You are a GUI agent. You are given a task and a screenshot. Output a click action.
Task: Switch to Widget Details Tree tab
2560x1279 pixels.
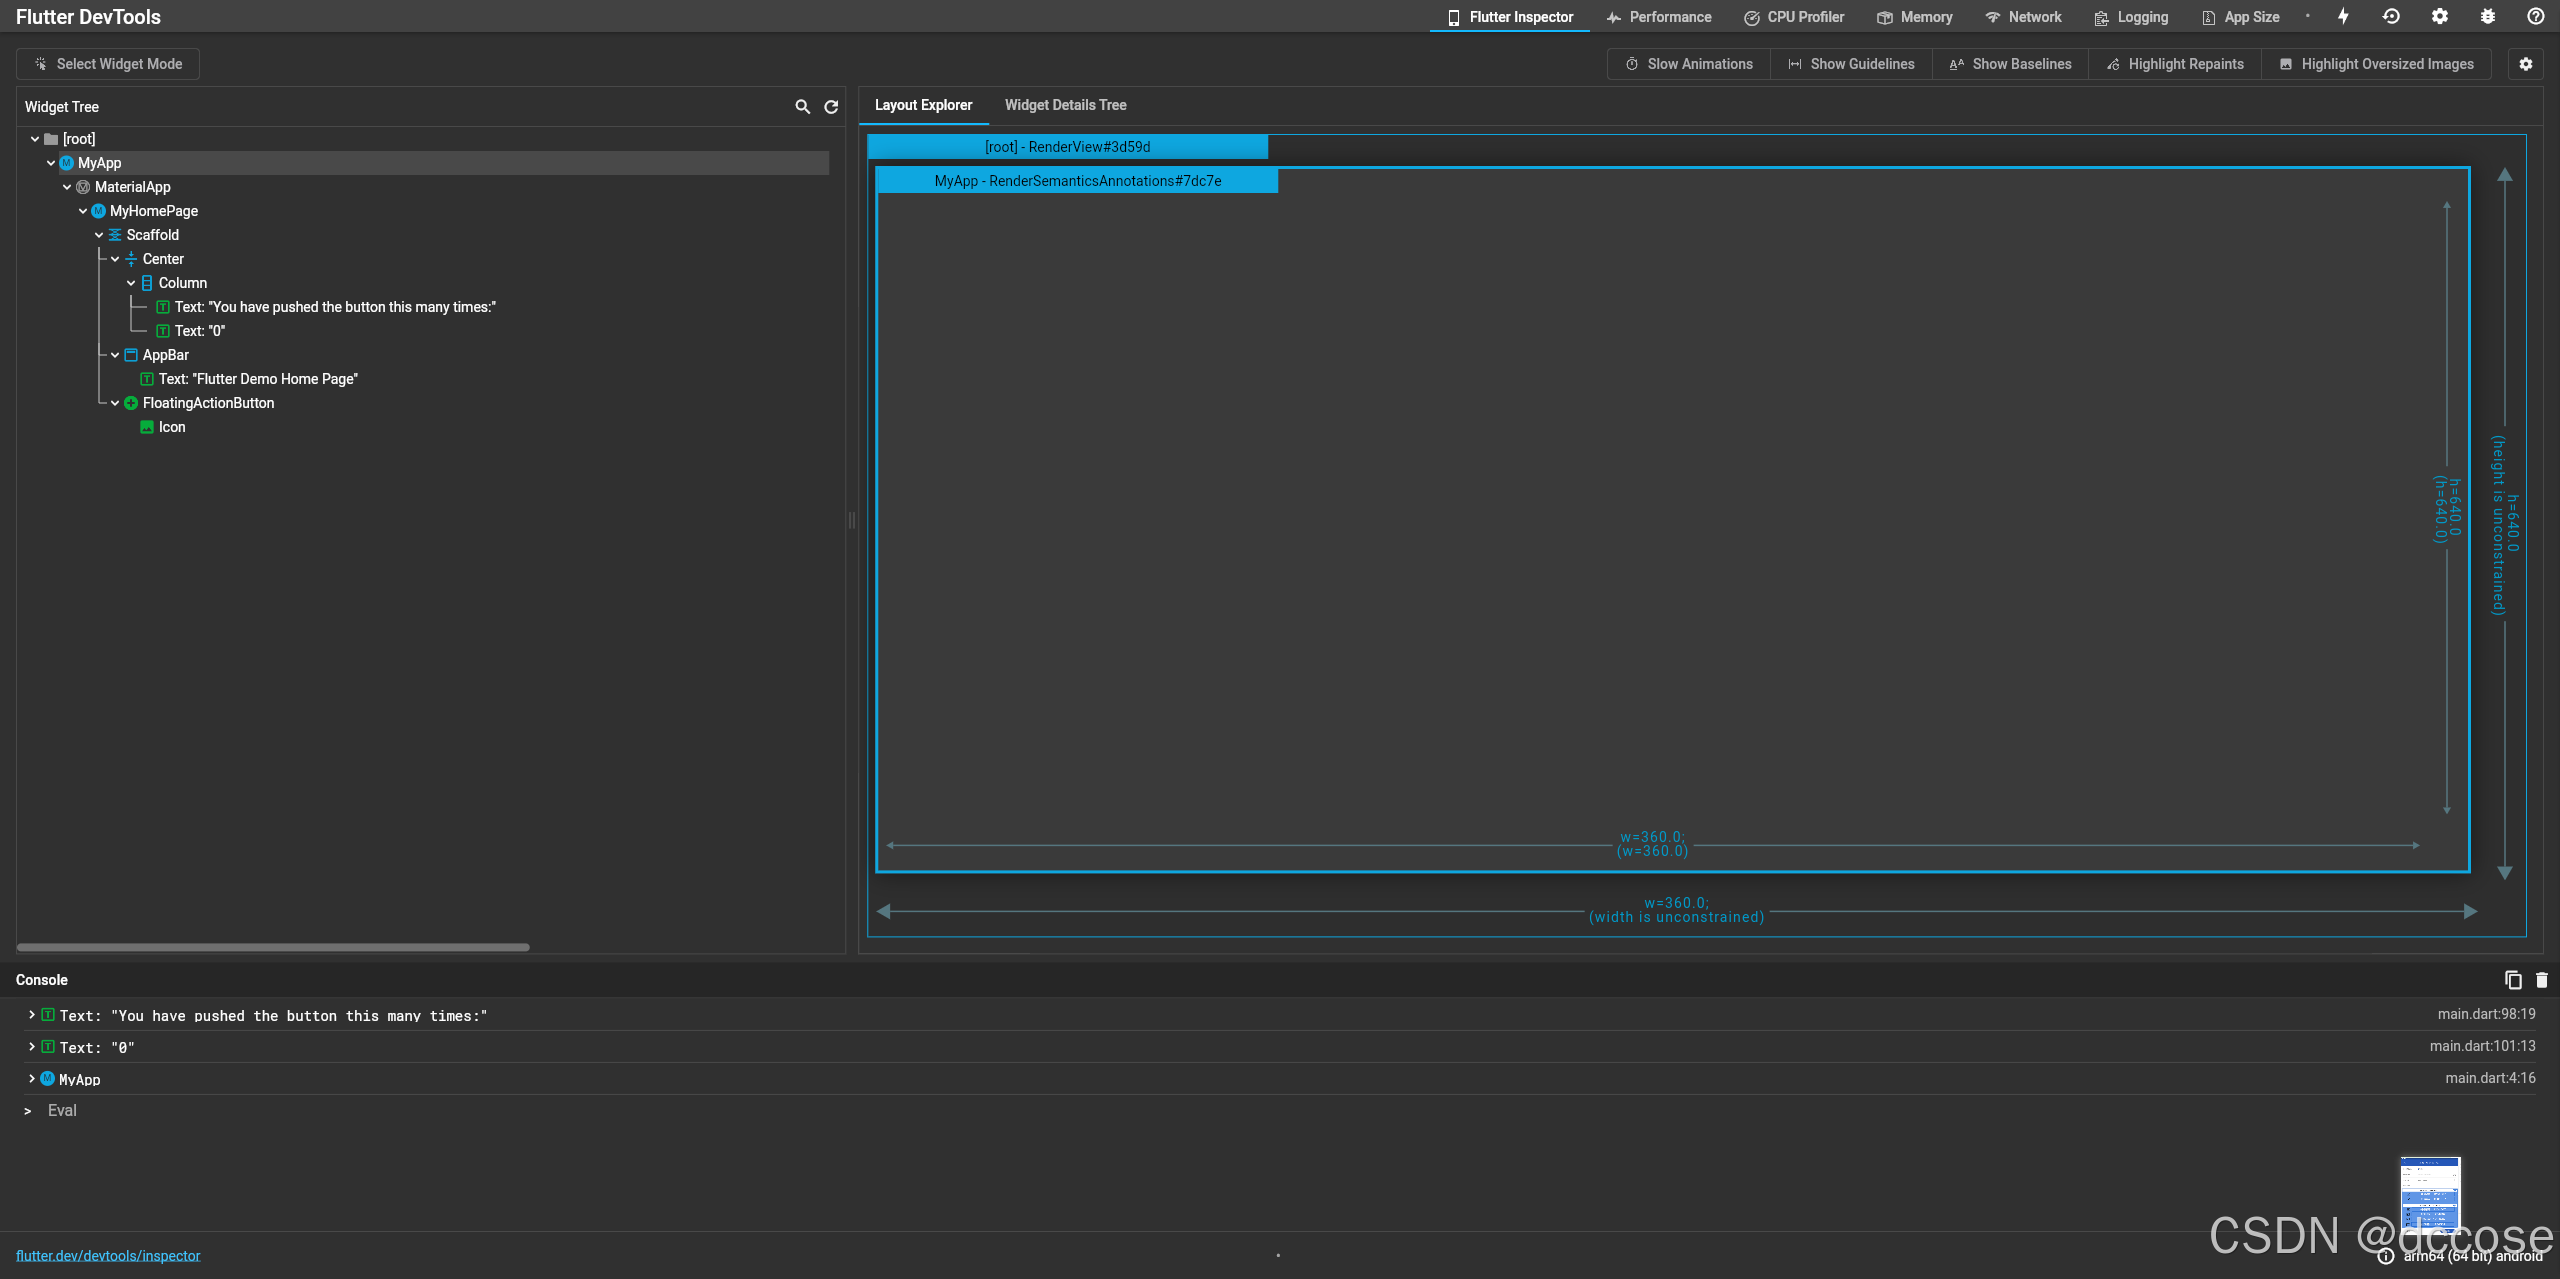pos(1065,105)
